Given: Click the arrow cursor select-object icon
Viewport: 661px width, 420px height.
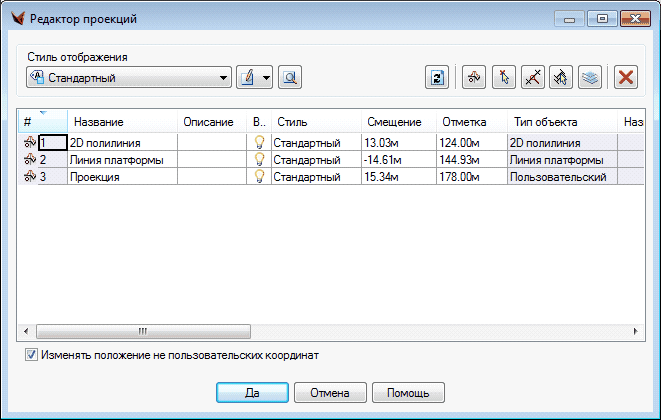Looking at the screenshot, I should pyautogui.click(x=505, y=77).
